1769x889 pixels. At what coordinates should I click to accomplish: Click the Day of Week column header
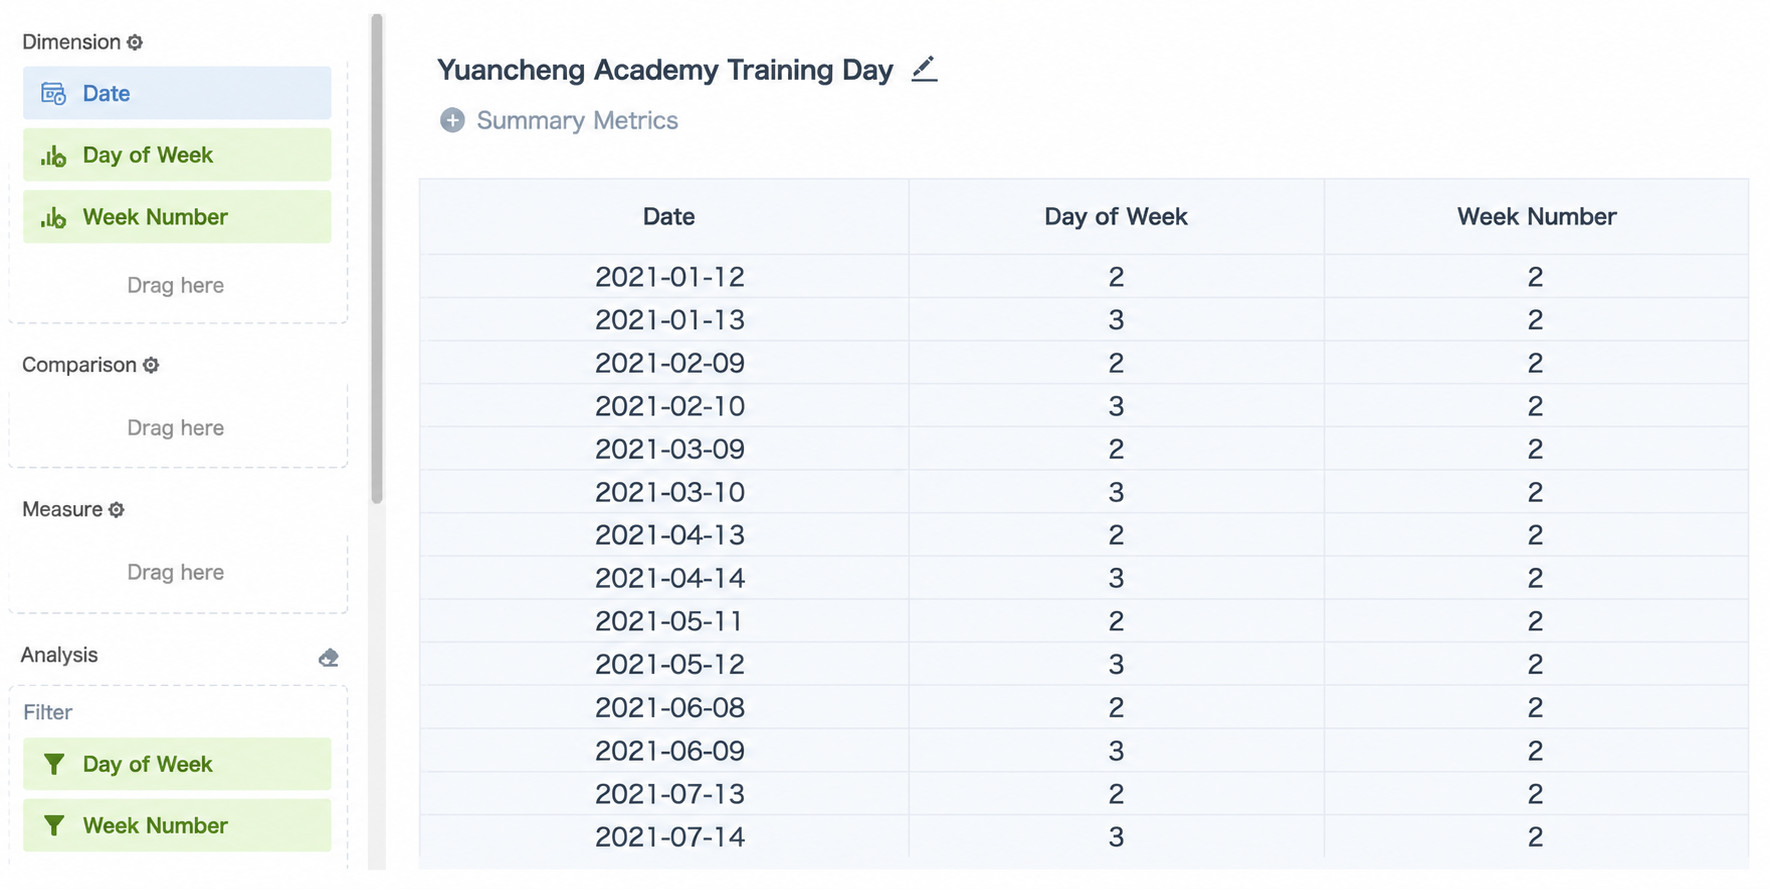pyautogui.click(x=1116, y=217)
